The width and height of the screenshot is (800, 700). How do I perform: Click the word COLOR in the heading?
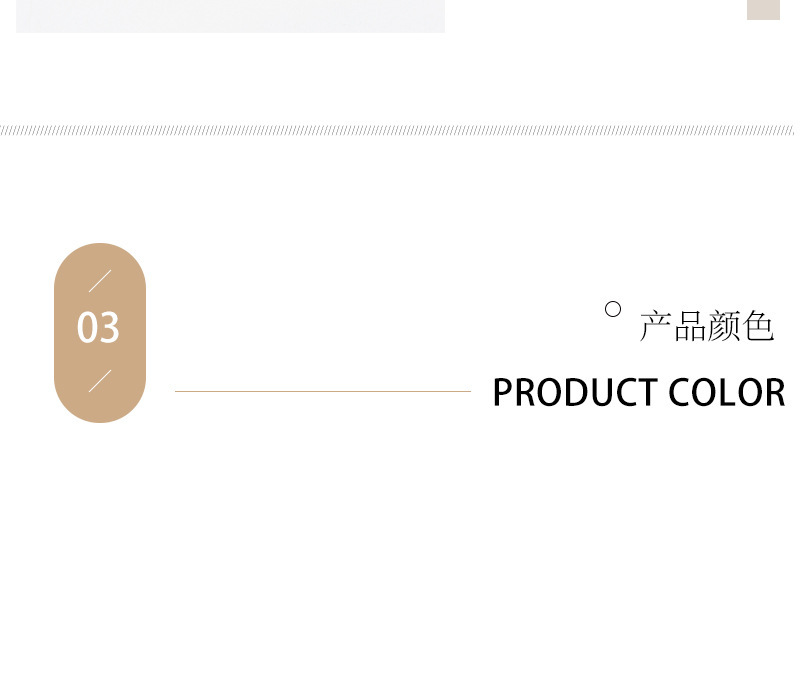click(x=727, y=393)
